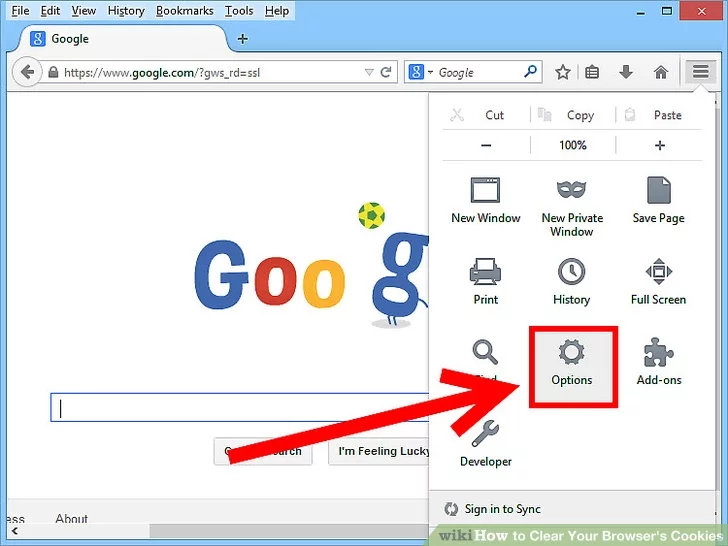Reset zoom at 100% label

[x=572, y=145]
